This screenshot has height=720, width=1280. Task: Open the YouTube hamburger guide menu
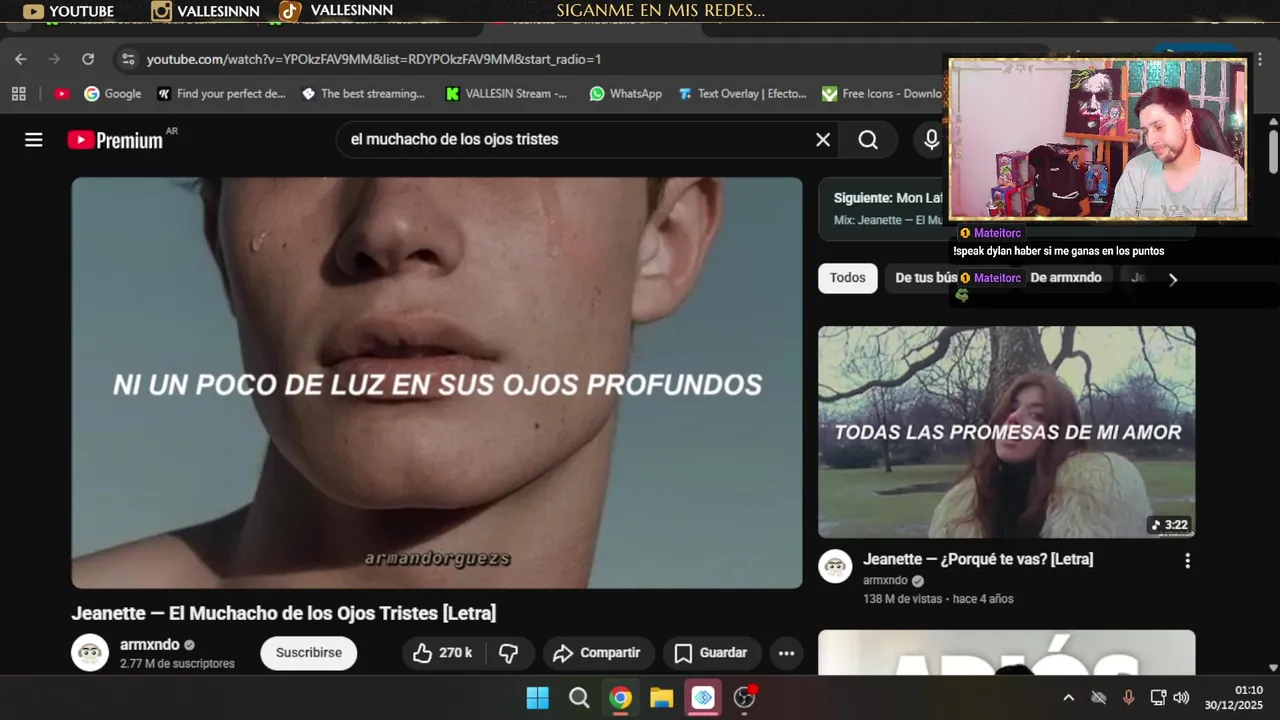click(34, 140)
